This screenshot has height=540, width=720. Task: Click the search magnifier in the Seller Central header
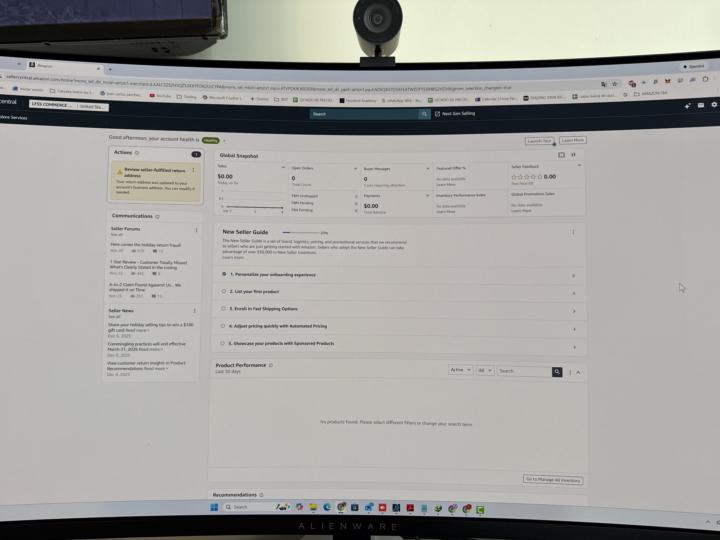[425, 114]
